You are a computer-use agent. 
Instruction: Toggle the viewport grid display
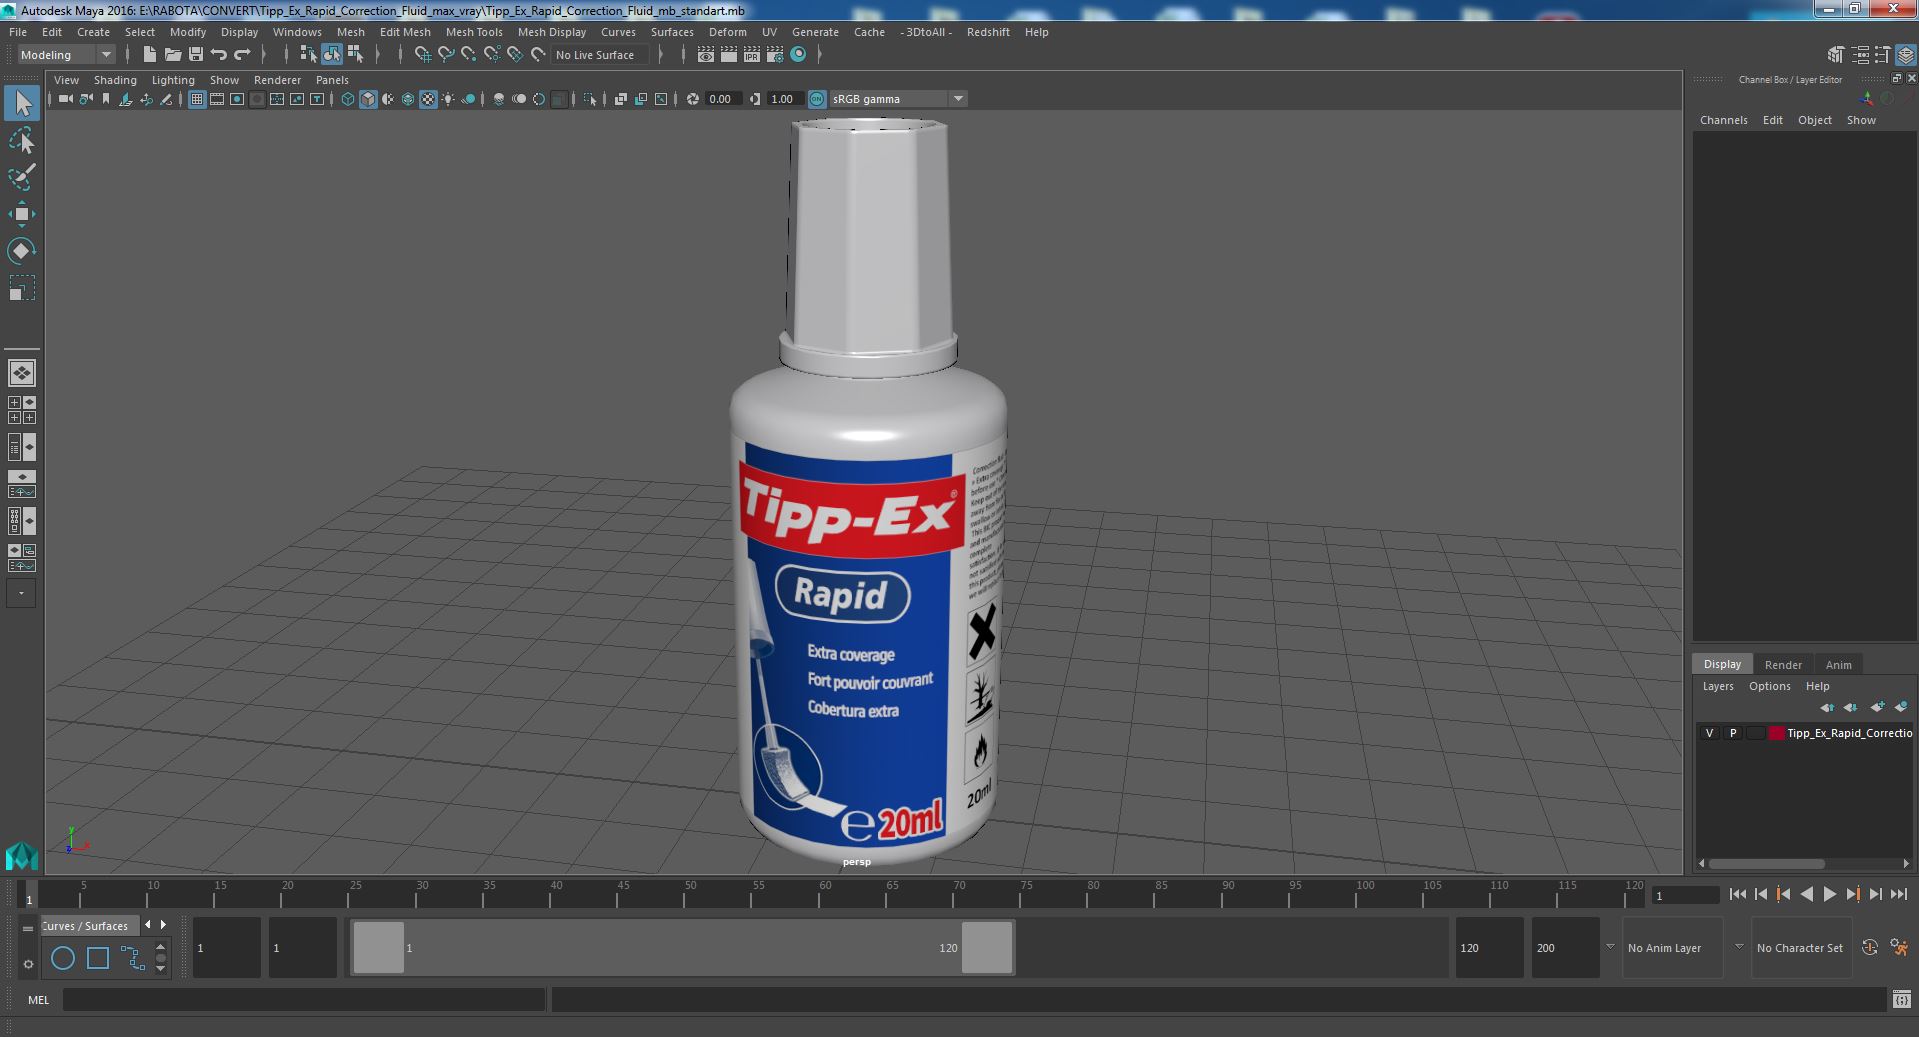tap(196, 99)
